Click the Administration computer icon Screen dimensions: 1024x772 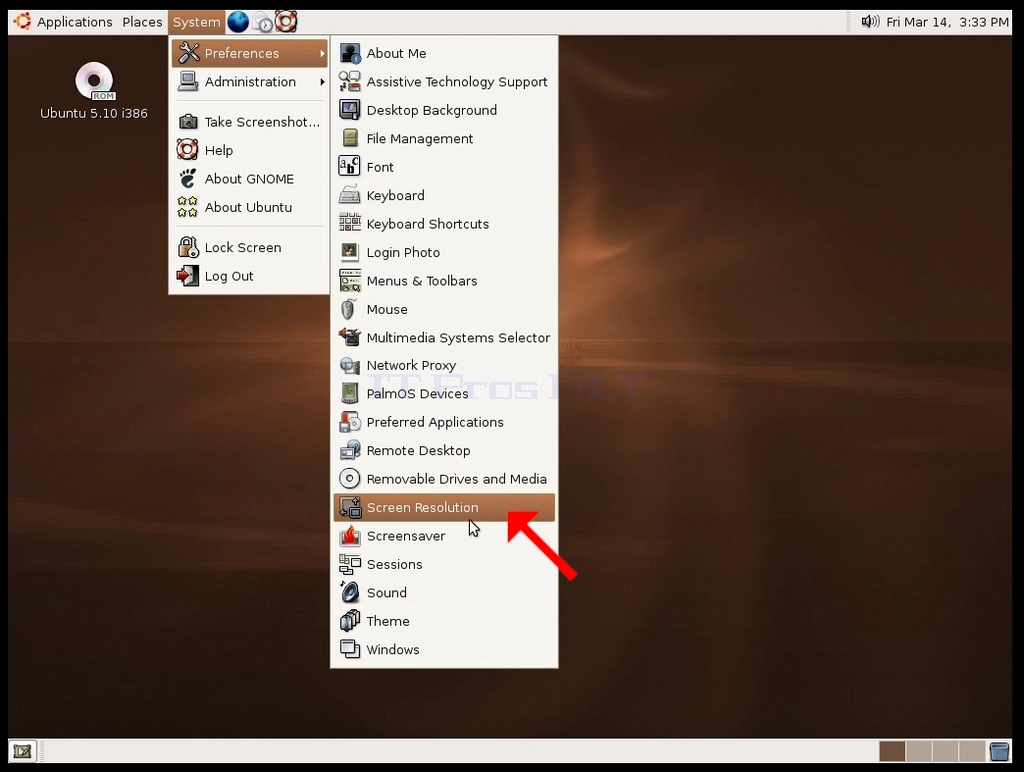point(188,82)
